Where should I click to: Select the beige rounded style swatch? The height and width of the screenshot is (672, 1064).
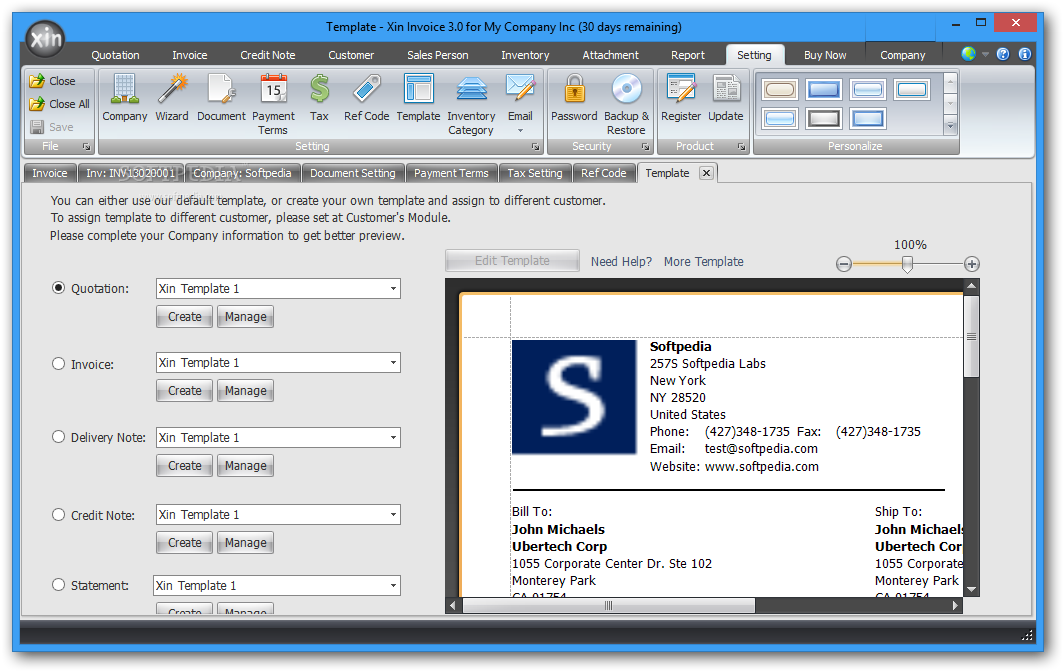click(779, 90)
